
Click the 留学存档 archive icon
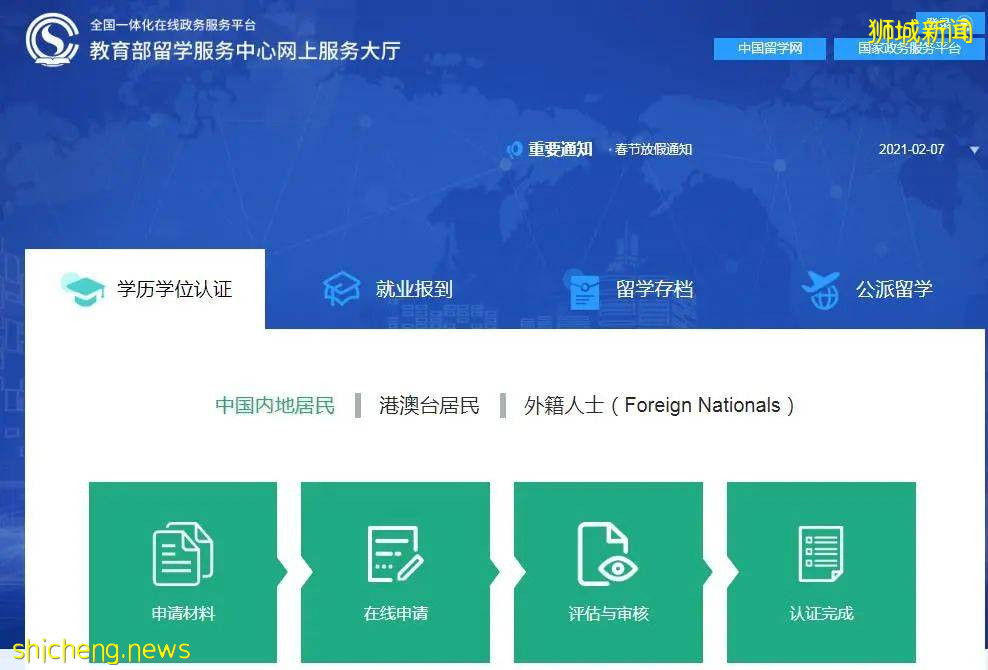[584, 288]
